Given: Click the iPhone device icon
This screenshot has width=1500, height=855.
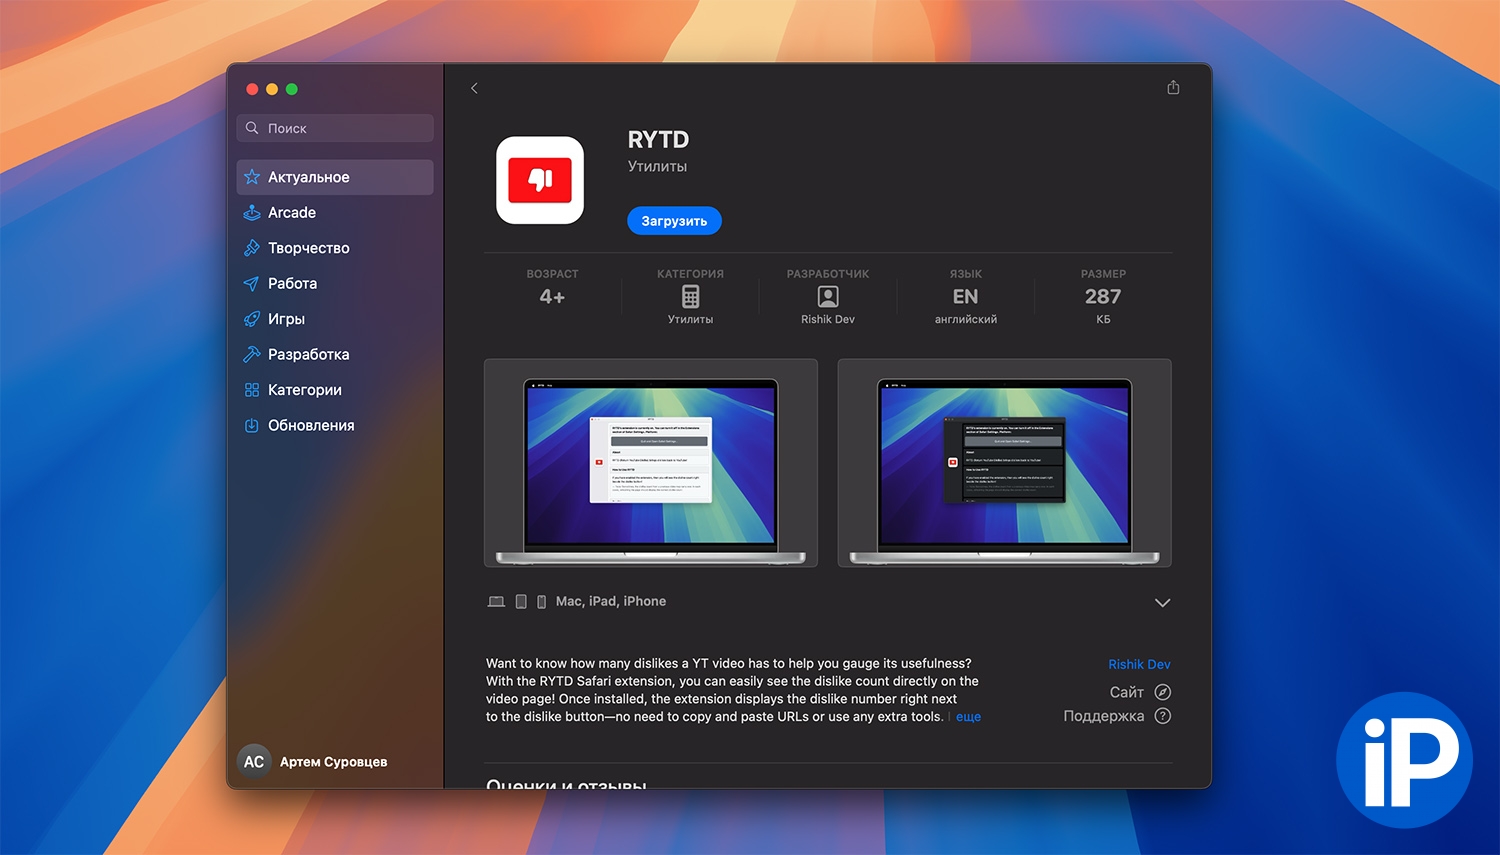Looking at the screenshot, I should pos(542,602).
